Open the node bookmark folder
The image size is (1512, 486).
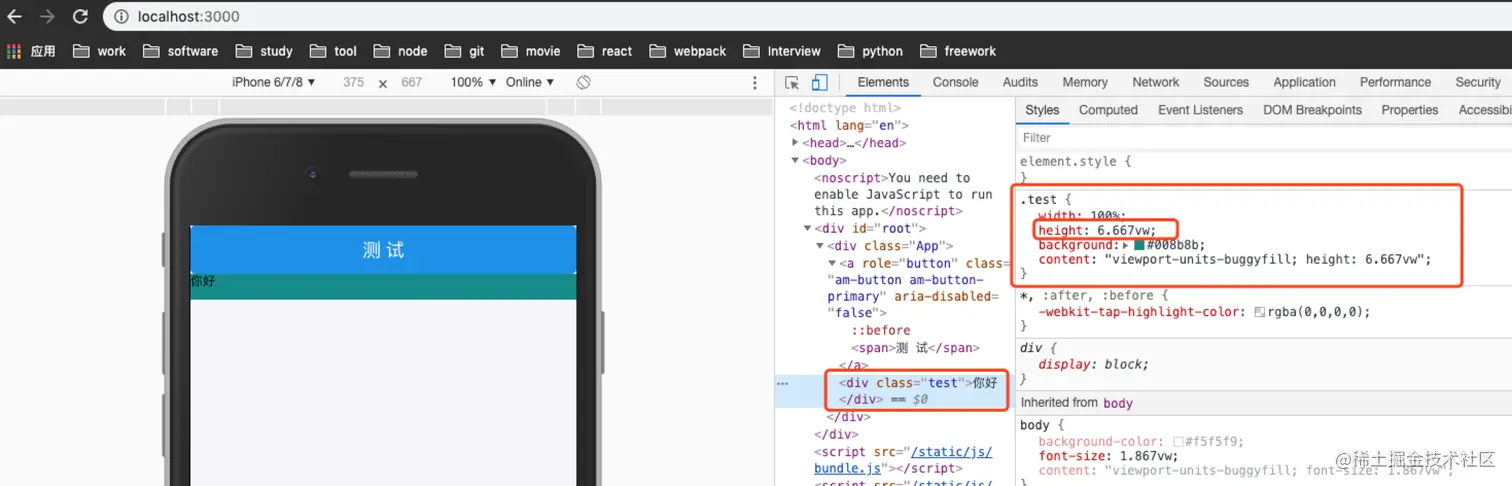(399, 51)
